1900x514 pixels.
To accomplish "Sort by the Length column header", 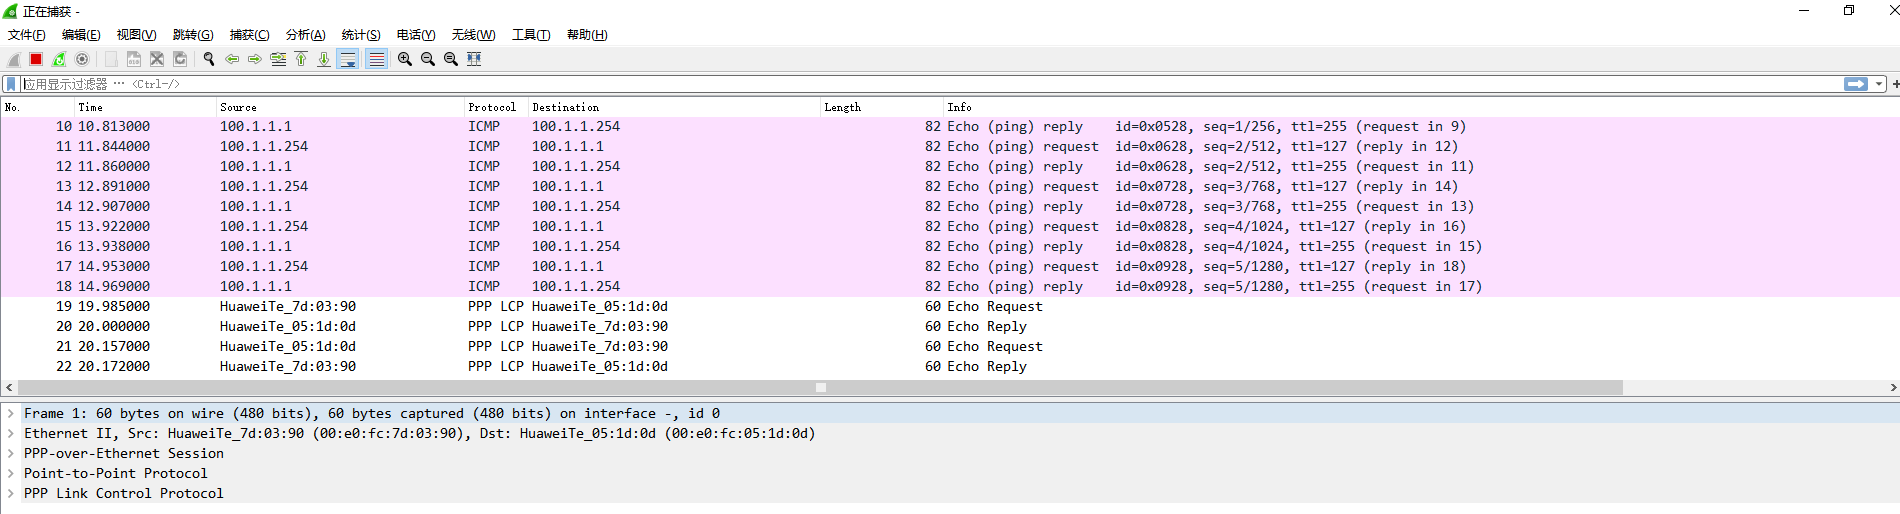I will (x=883, y=107).
